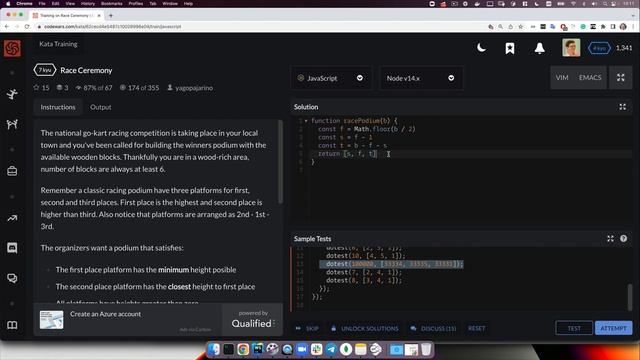640x360 pixels.
Task: Click the sample tests scrollbar
Action: pos(630,297)
